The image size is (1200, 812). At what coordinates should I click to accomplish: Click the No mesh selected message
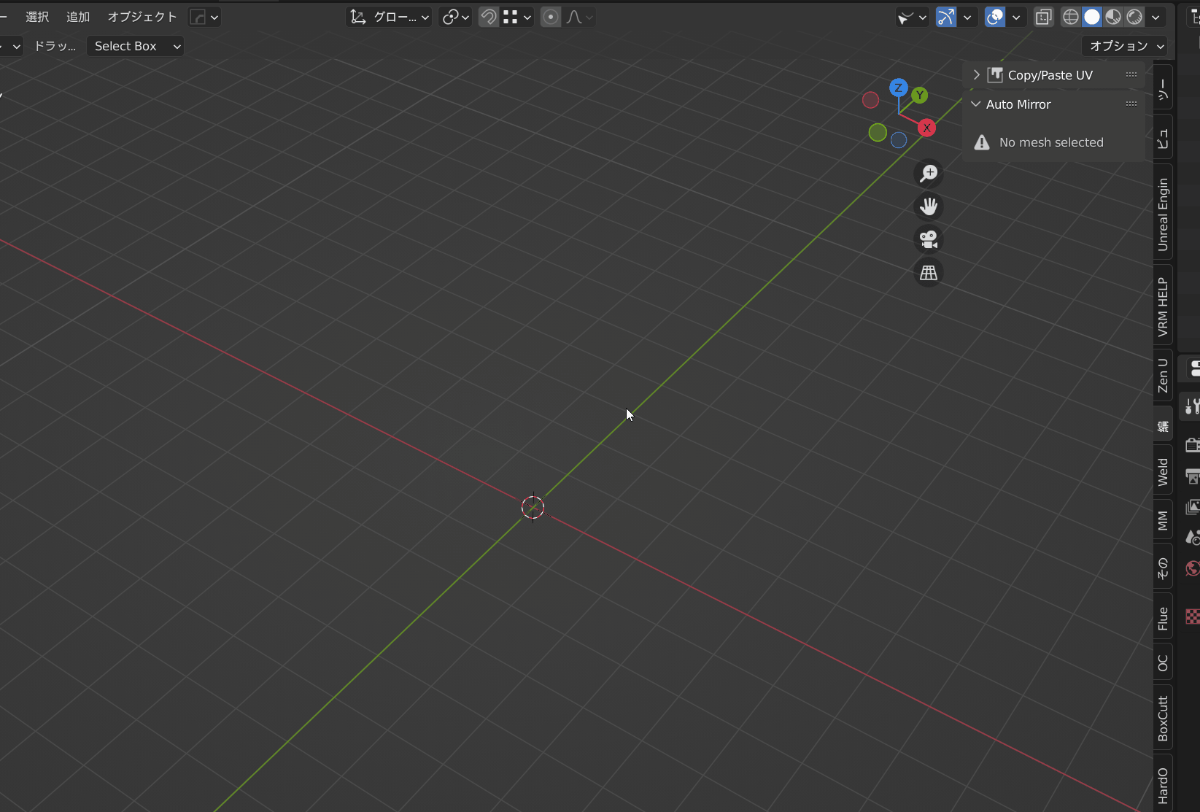click(x=1051, y=143)
